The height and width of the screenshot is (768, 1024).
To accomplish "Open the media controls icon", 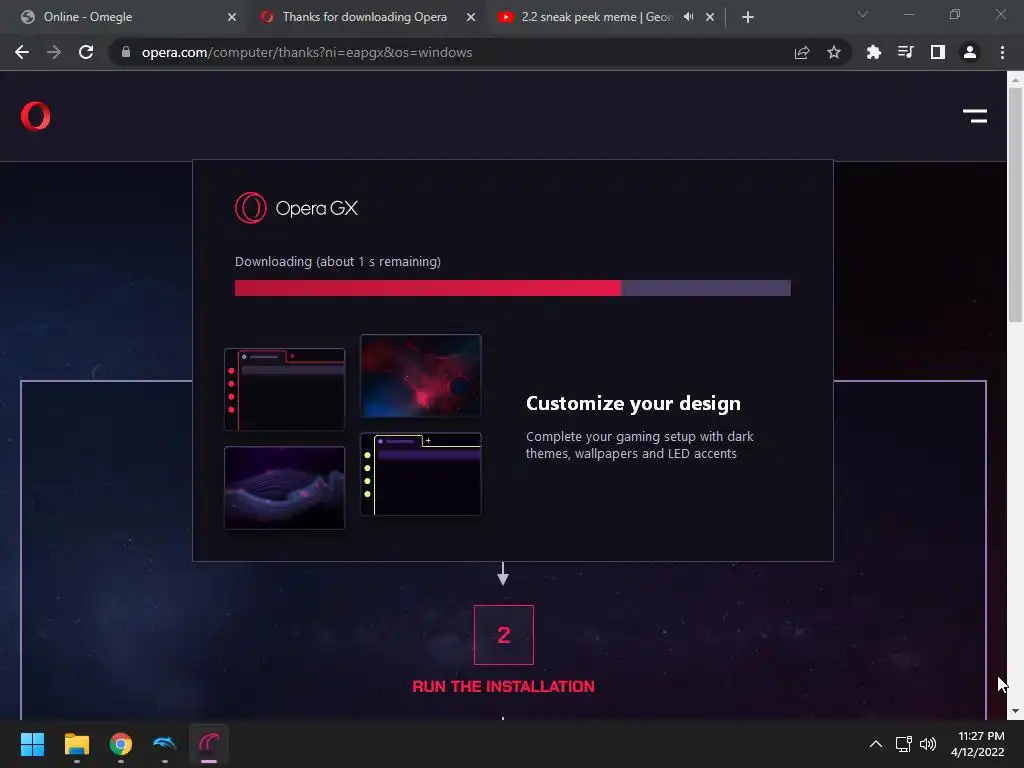I will click(x=905, y=52).
